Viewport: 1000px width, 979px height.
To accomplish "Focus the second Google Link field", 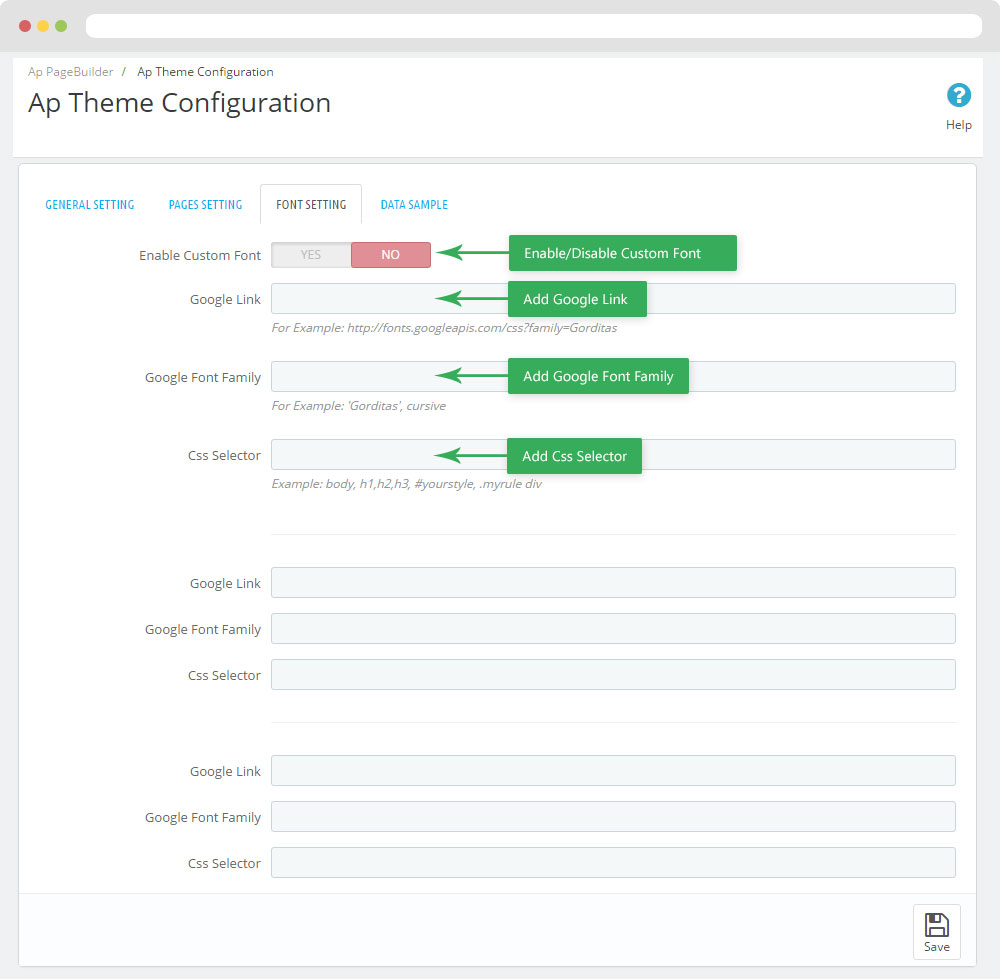I will pyautogui.click(x=612, y=583).
